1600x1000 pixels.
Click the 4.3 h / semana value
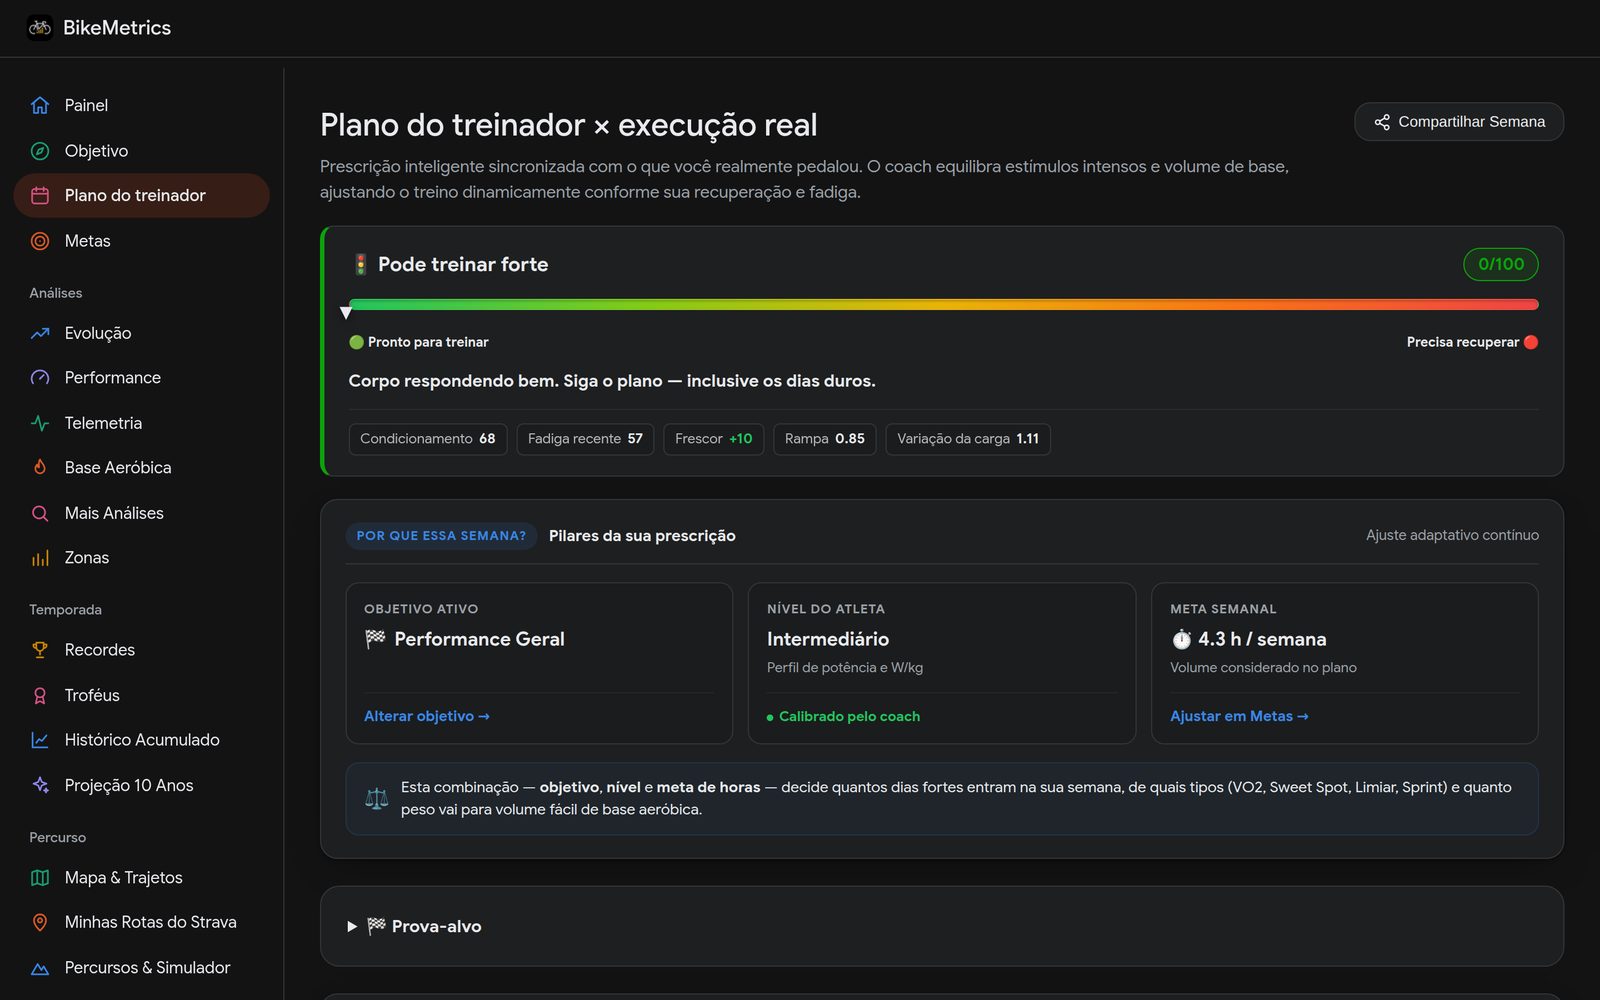coord(1262,639)
